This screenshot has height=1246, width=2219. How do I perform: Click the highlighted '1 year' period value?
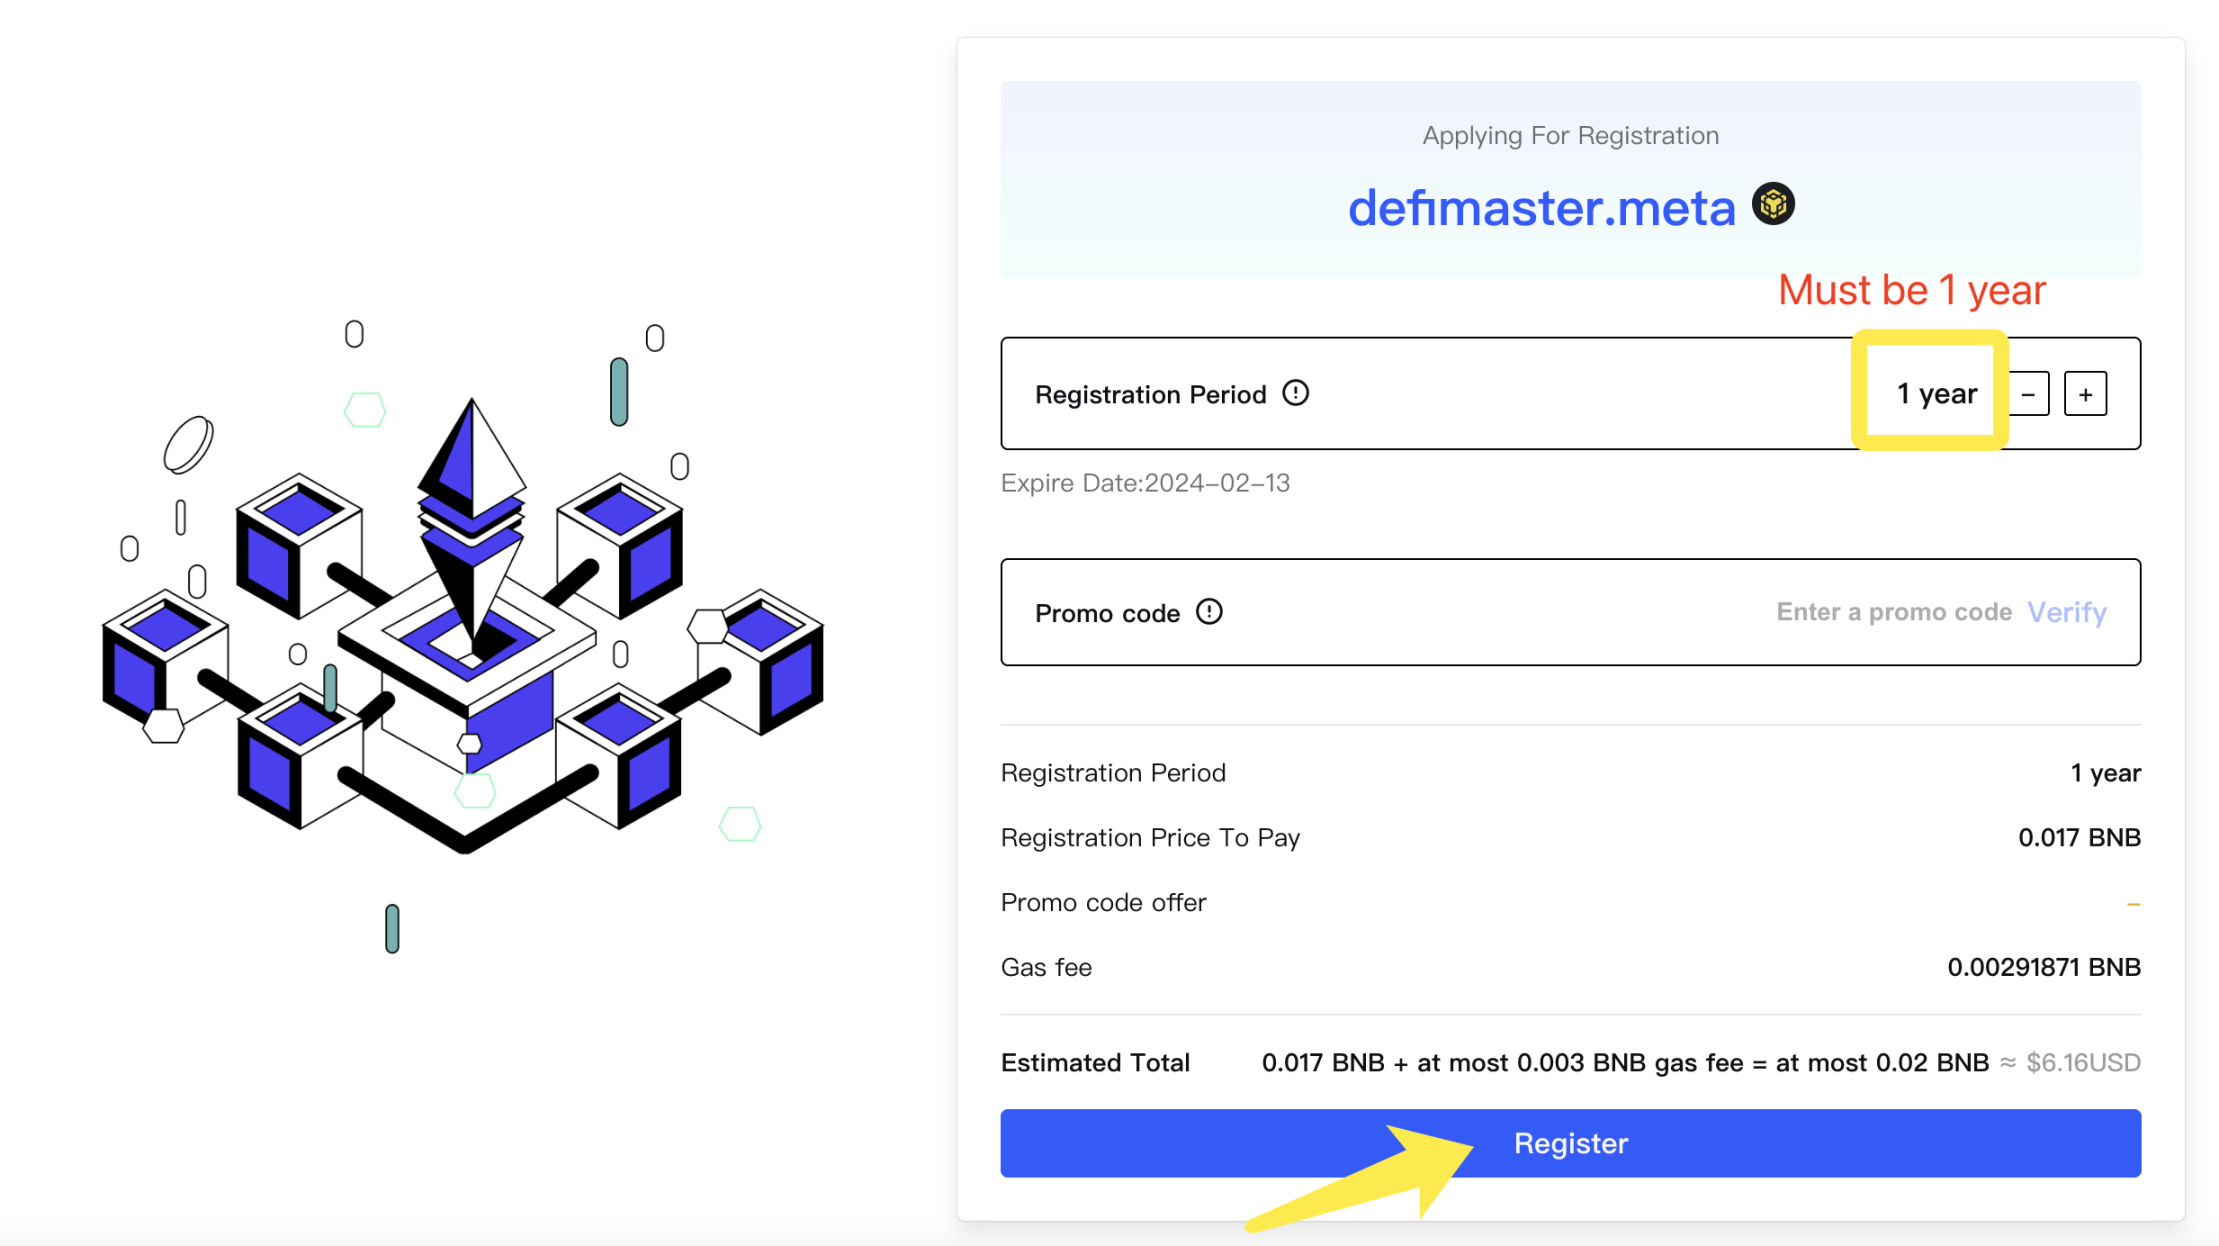coord(1936,394)
